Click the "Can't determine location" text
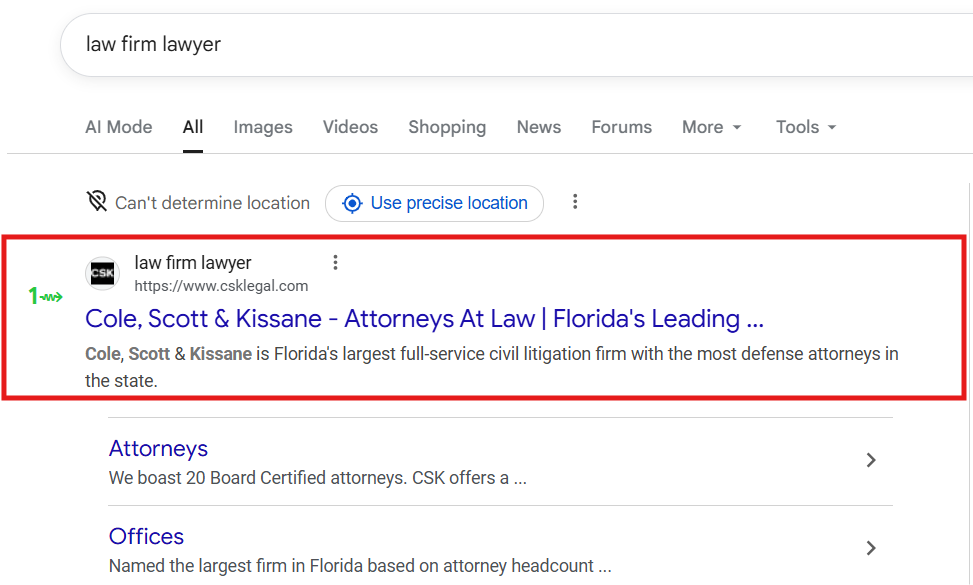Viewport: 973px width, 585px height. [x=212, y=203]
